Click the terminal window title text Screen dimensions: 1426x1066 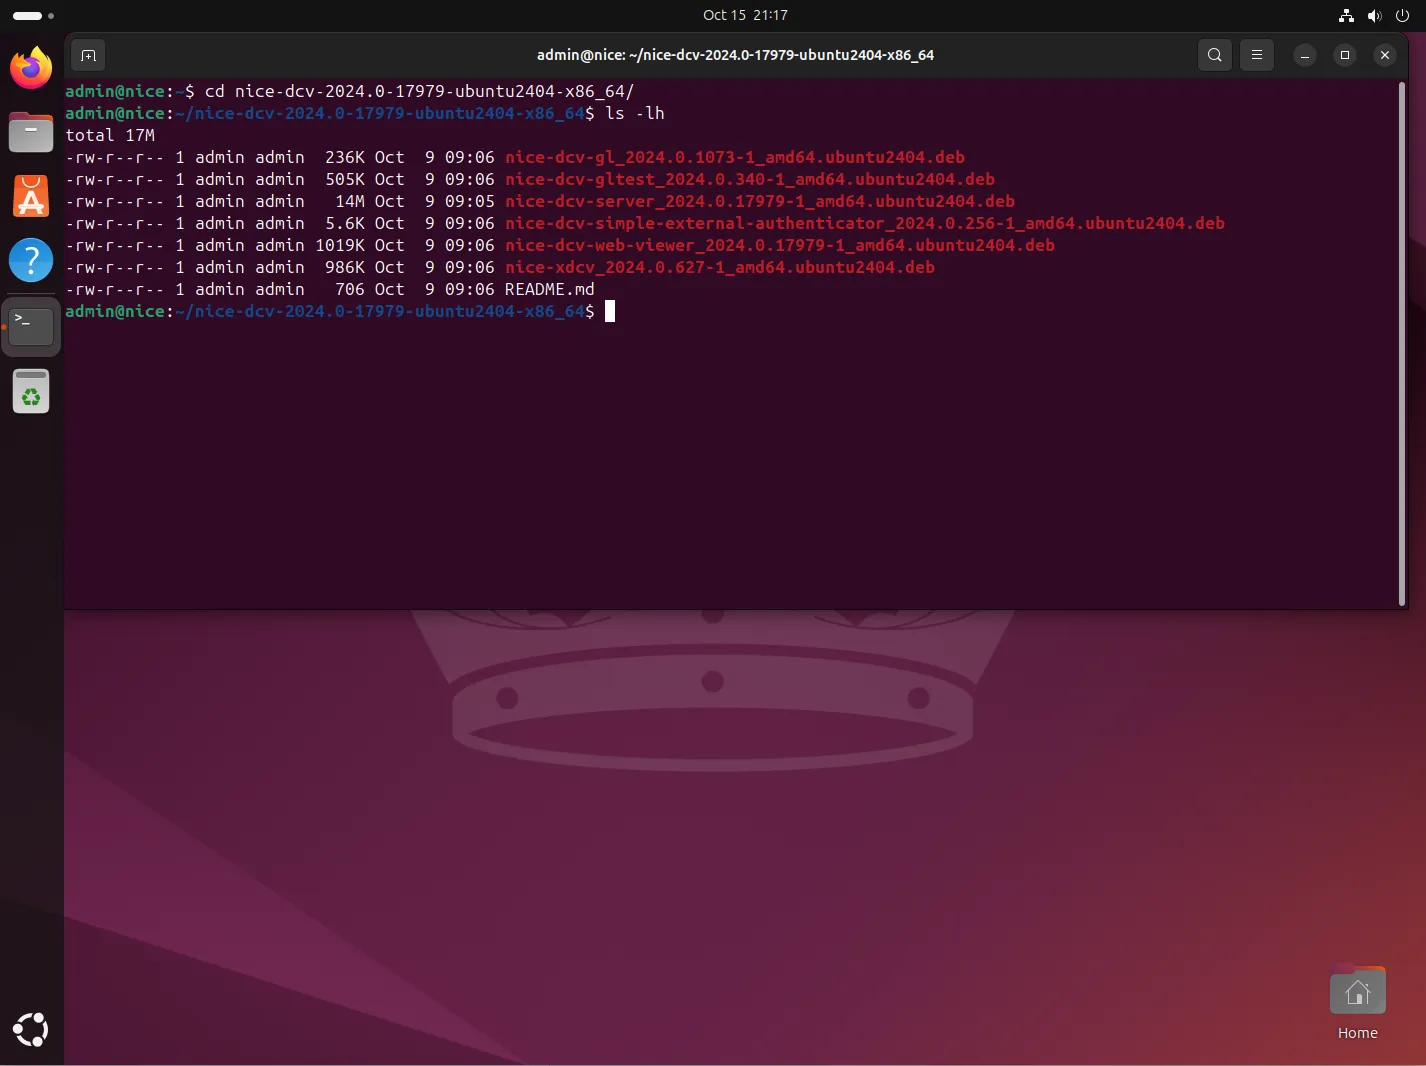(x=735, y=55)
